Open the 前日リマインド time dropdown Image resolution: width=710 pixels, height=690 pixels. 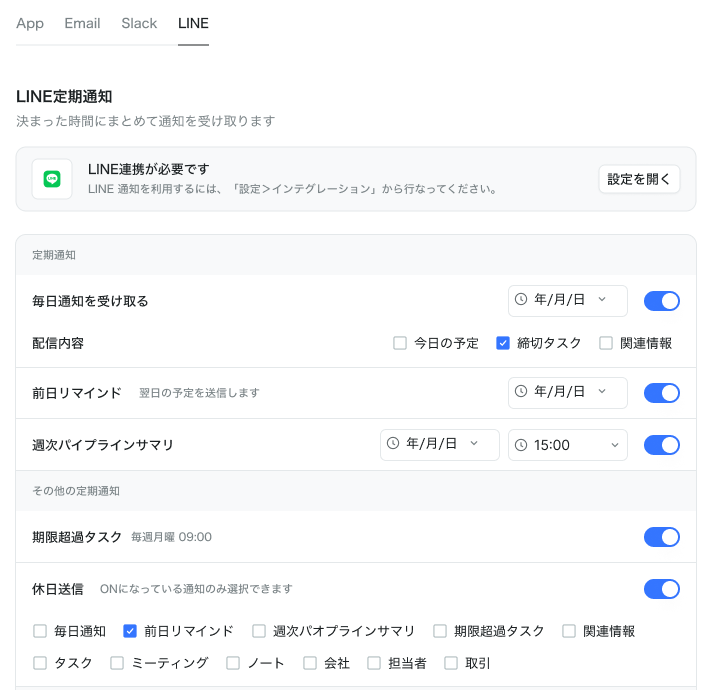click(567, 393)
